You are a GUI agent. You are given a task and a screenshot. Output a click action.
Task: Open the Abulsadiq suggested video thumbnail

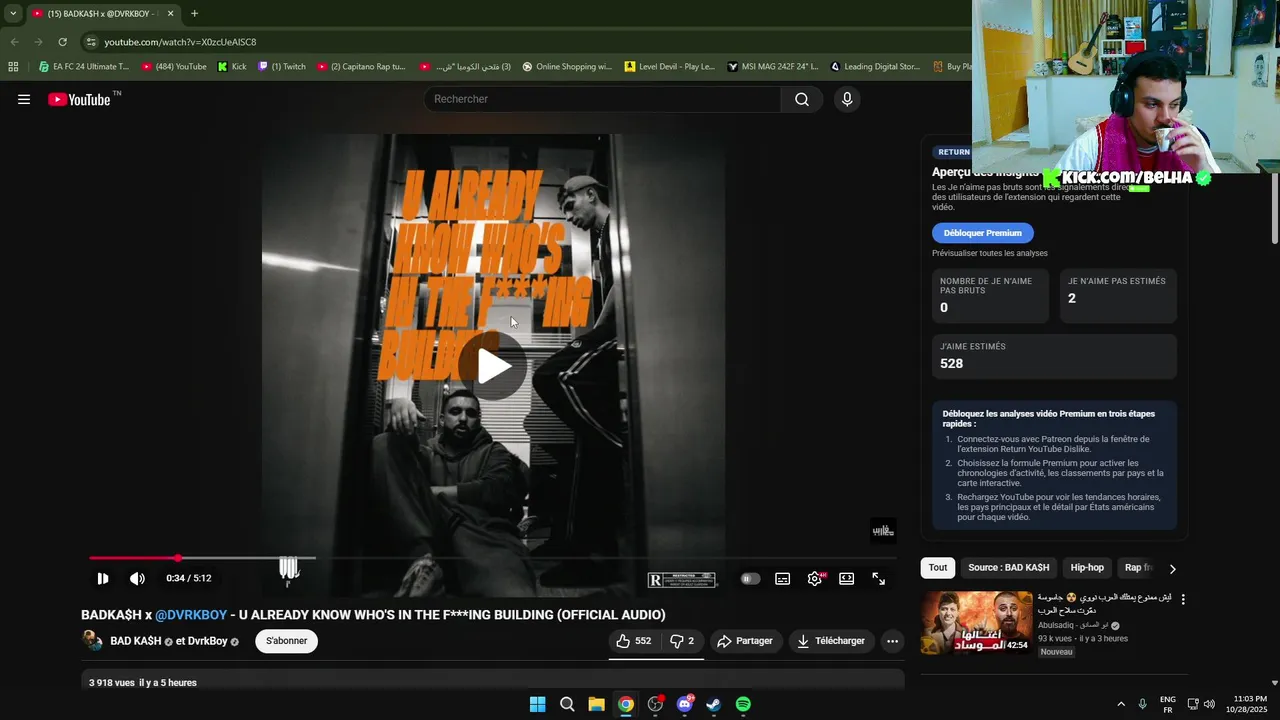pos(976,623)
